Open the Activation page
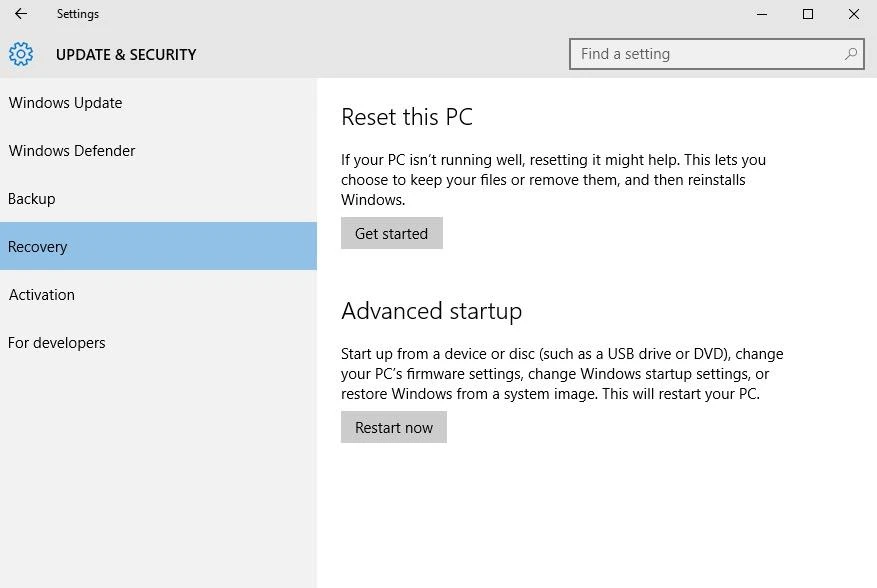 pyautogui.click(x=42, y=295)
